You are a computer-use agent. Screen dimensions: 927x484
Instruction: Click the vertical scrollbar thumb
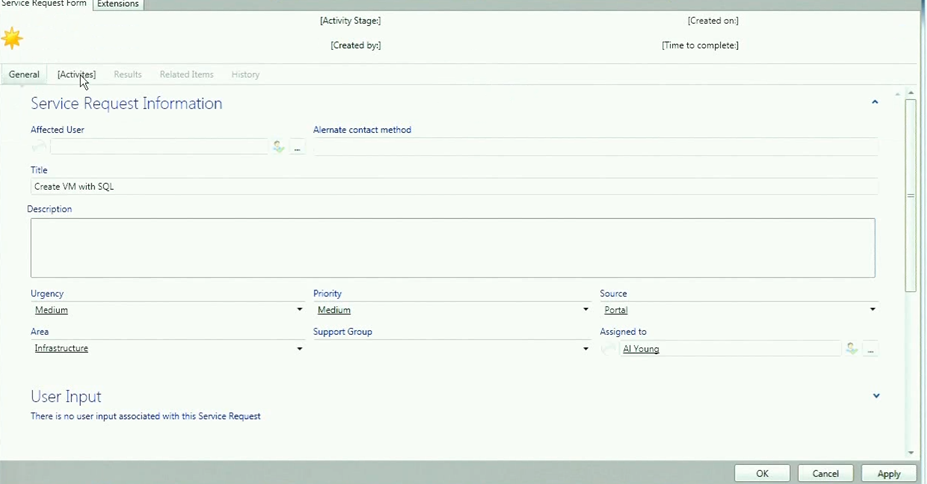[x=910, y=195]
